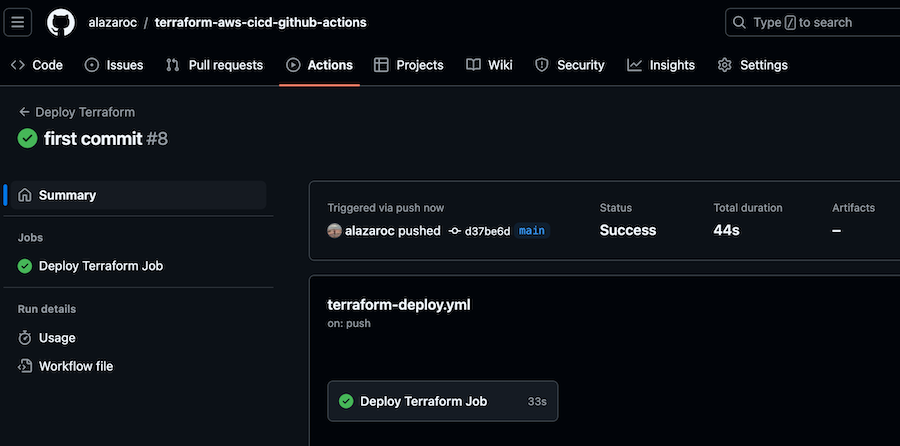Click the Usage stopwatch icon
The width and height of the screenshot is (900, 446).
[x=25, y=338]
